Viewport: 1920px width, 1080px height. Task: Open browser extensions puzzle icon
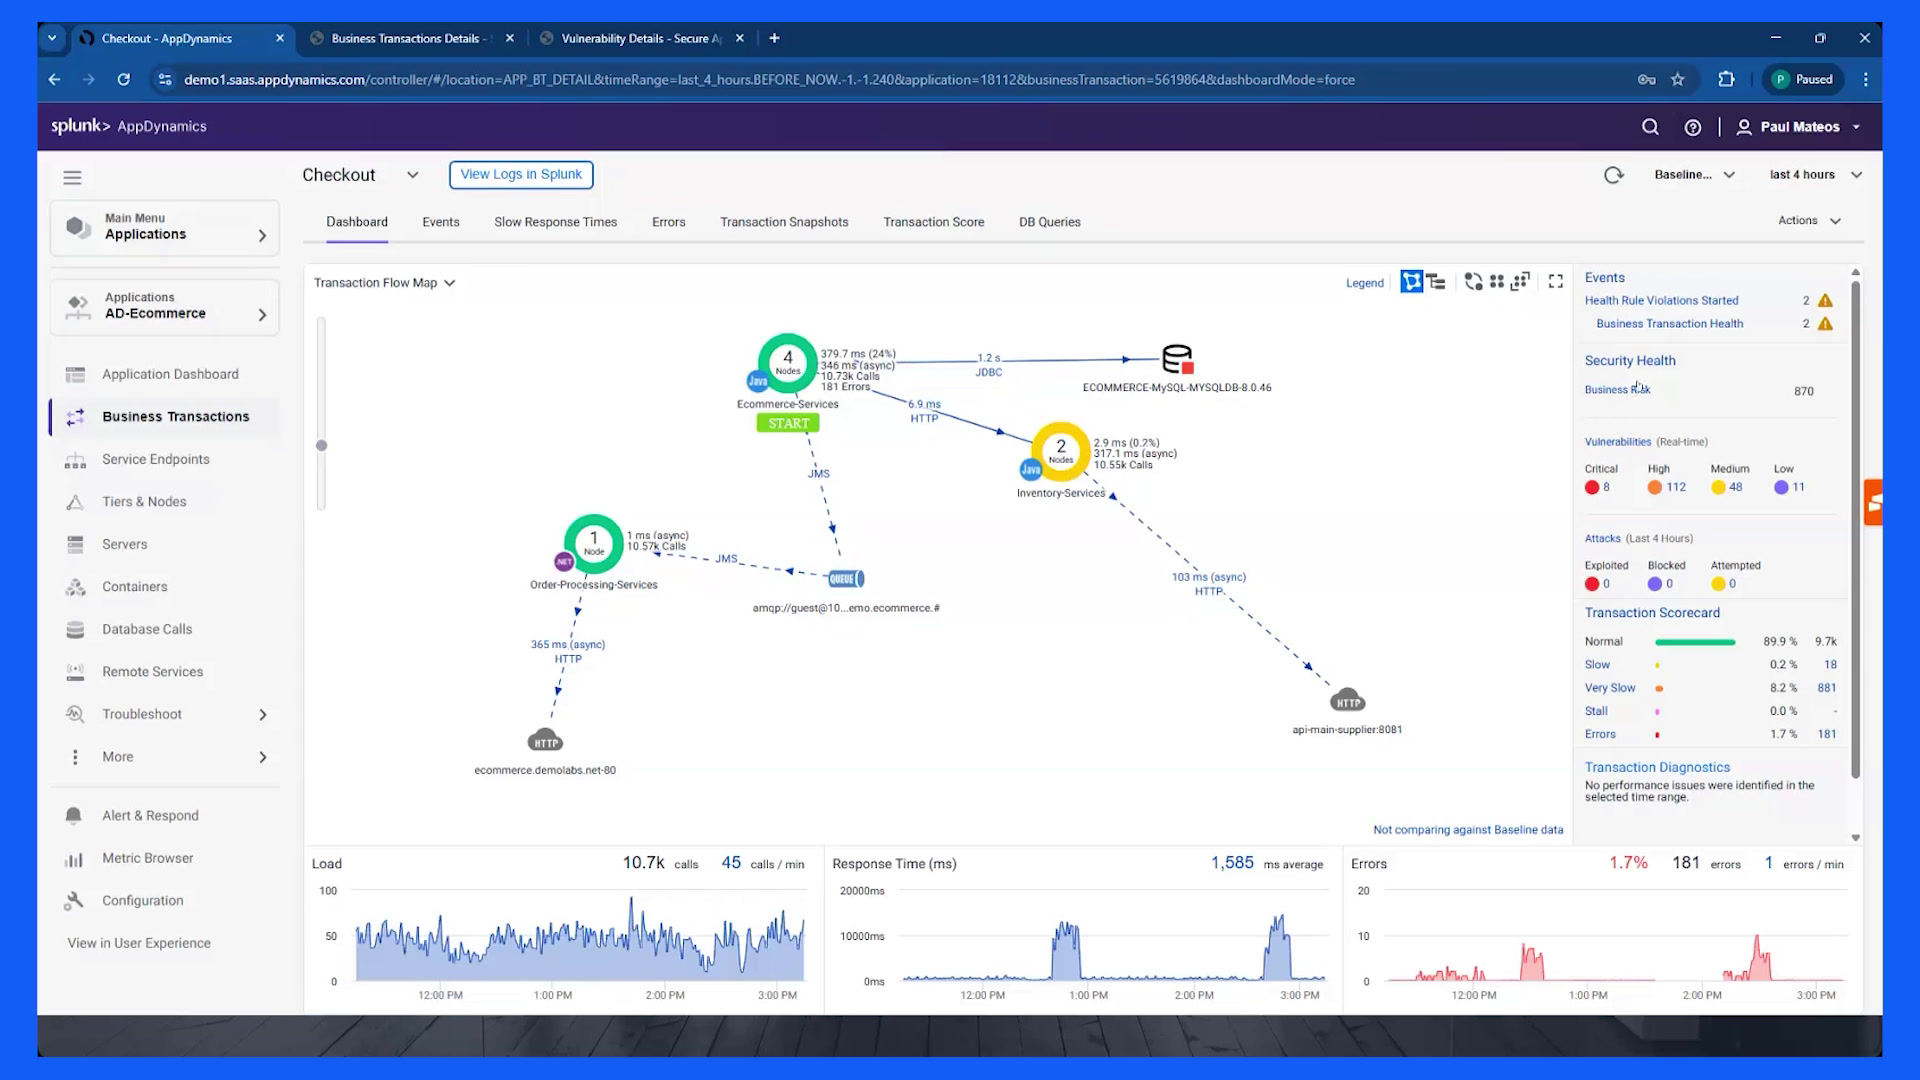tap(1726, 80)
